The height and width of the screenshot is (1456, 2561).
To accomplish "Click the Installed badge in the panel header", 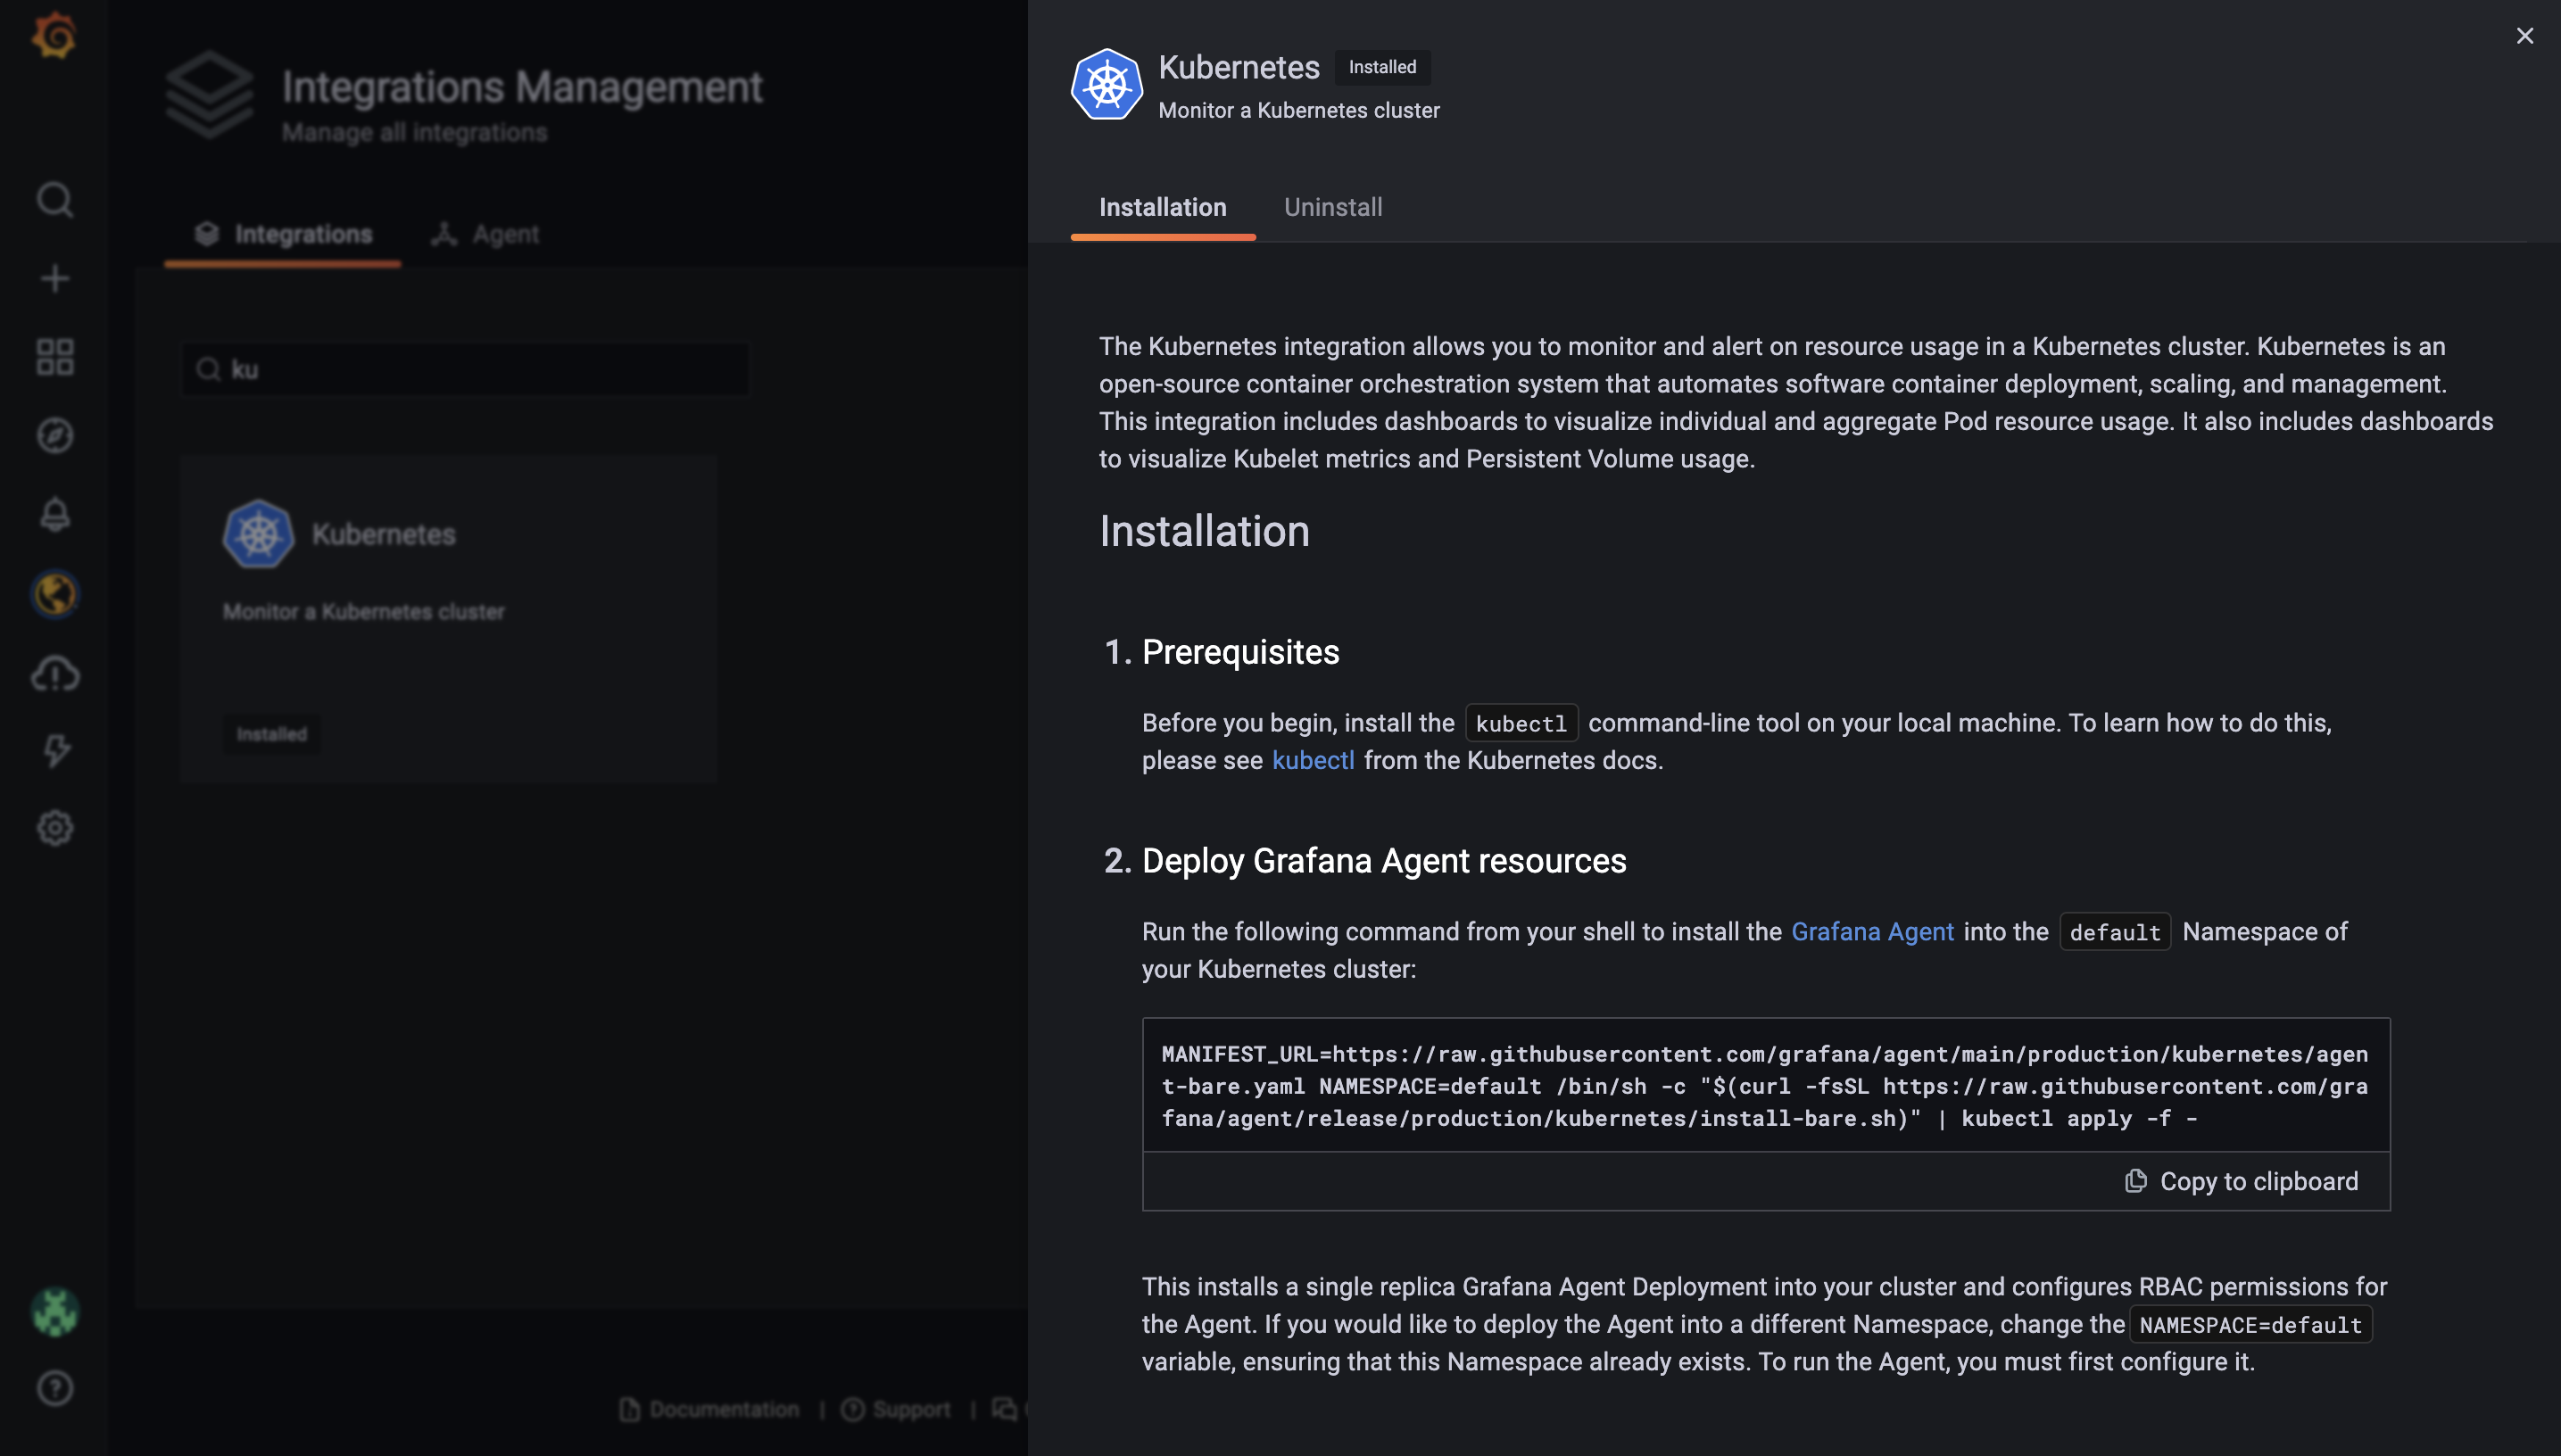I will 1382,67.
